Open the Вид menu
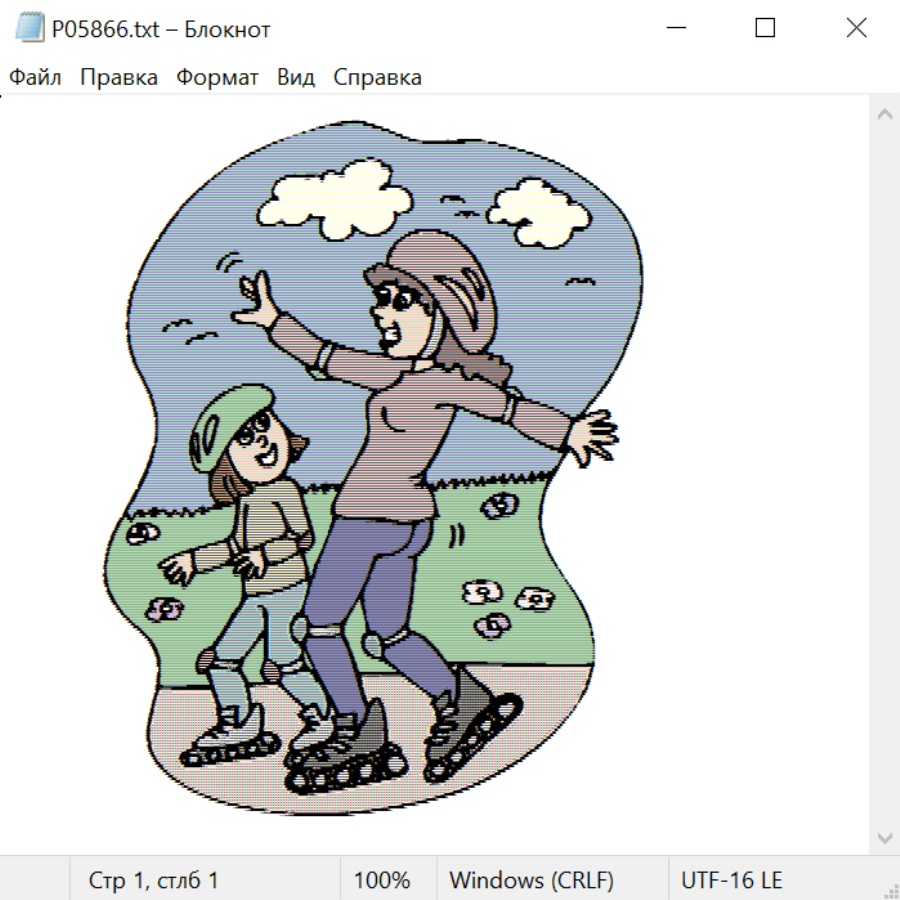The image size is (900, 900). pos(296,78)
